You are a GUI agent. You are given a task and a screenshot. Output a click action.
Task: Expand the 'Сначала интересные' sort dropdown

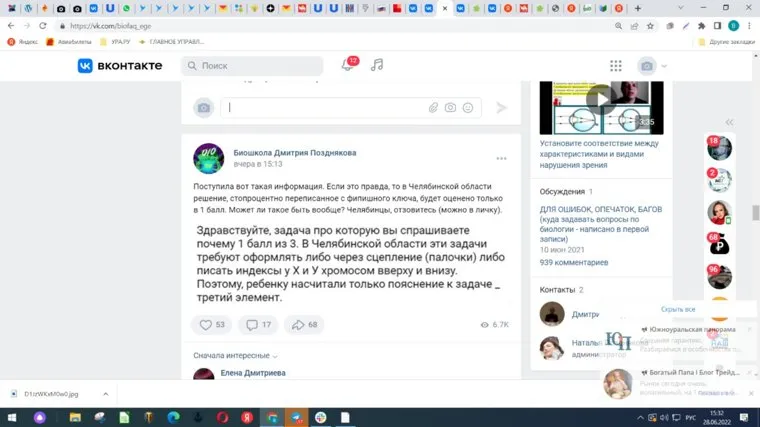[x=235, y=355]
